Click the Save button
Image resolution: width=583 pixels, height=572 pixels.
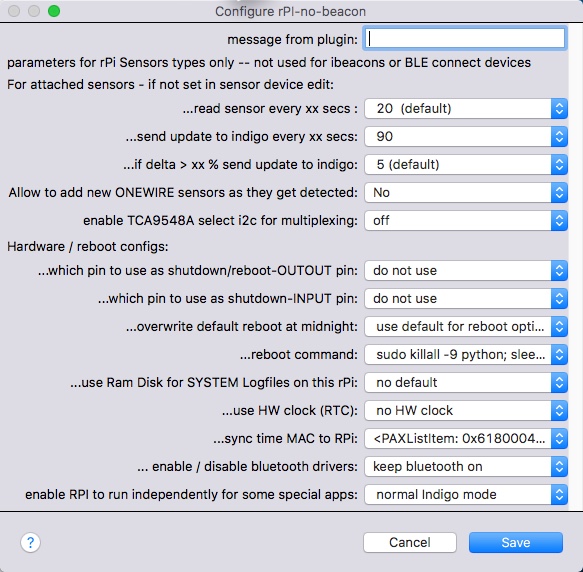click(516, 542)
